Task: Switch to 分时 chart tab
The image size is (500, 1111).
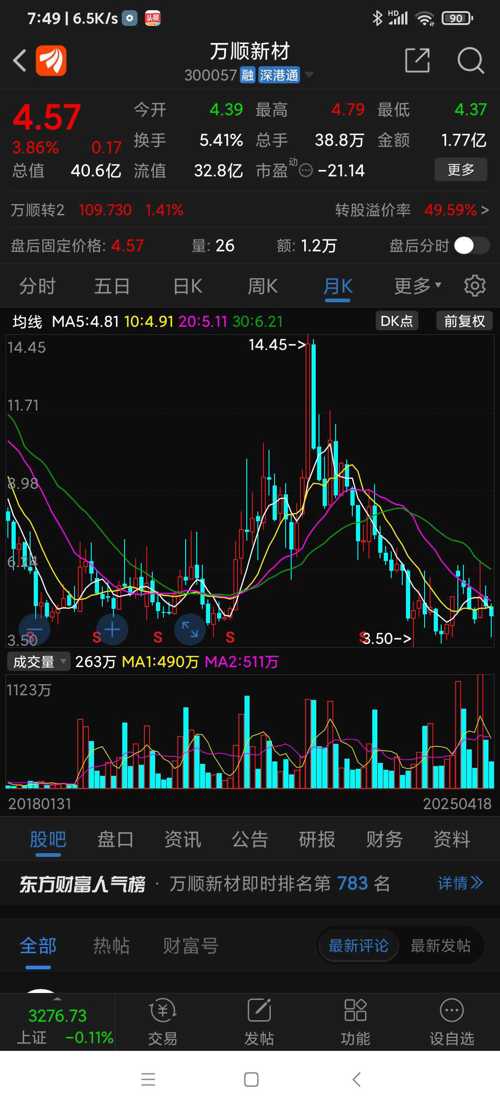Action: (37, 286)
